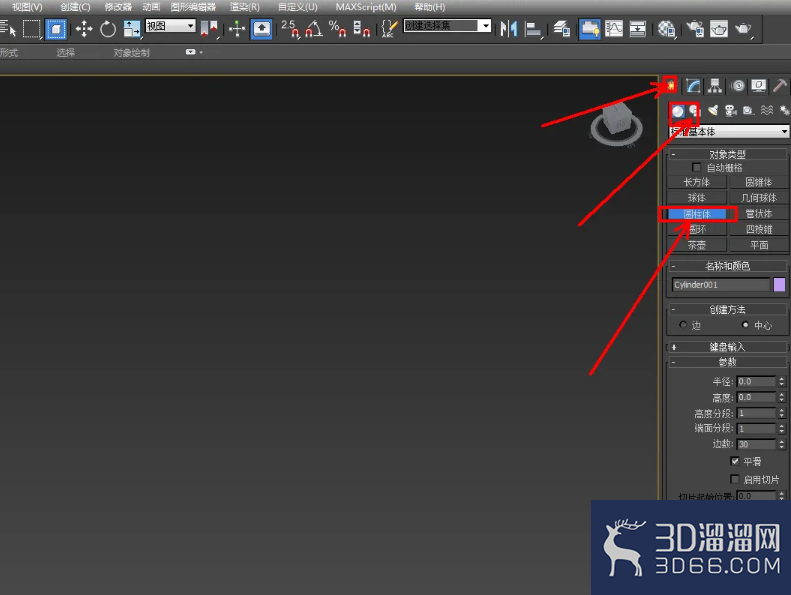Click the 平面 plane button
Viewport: 791px width, 595px height.
click(759, 245)
